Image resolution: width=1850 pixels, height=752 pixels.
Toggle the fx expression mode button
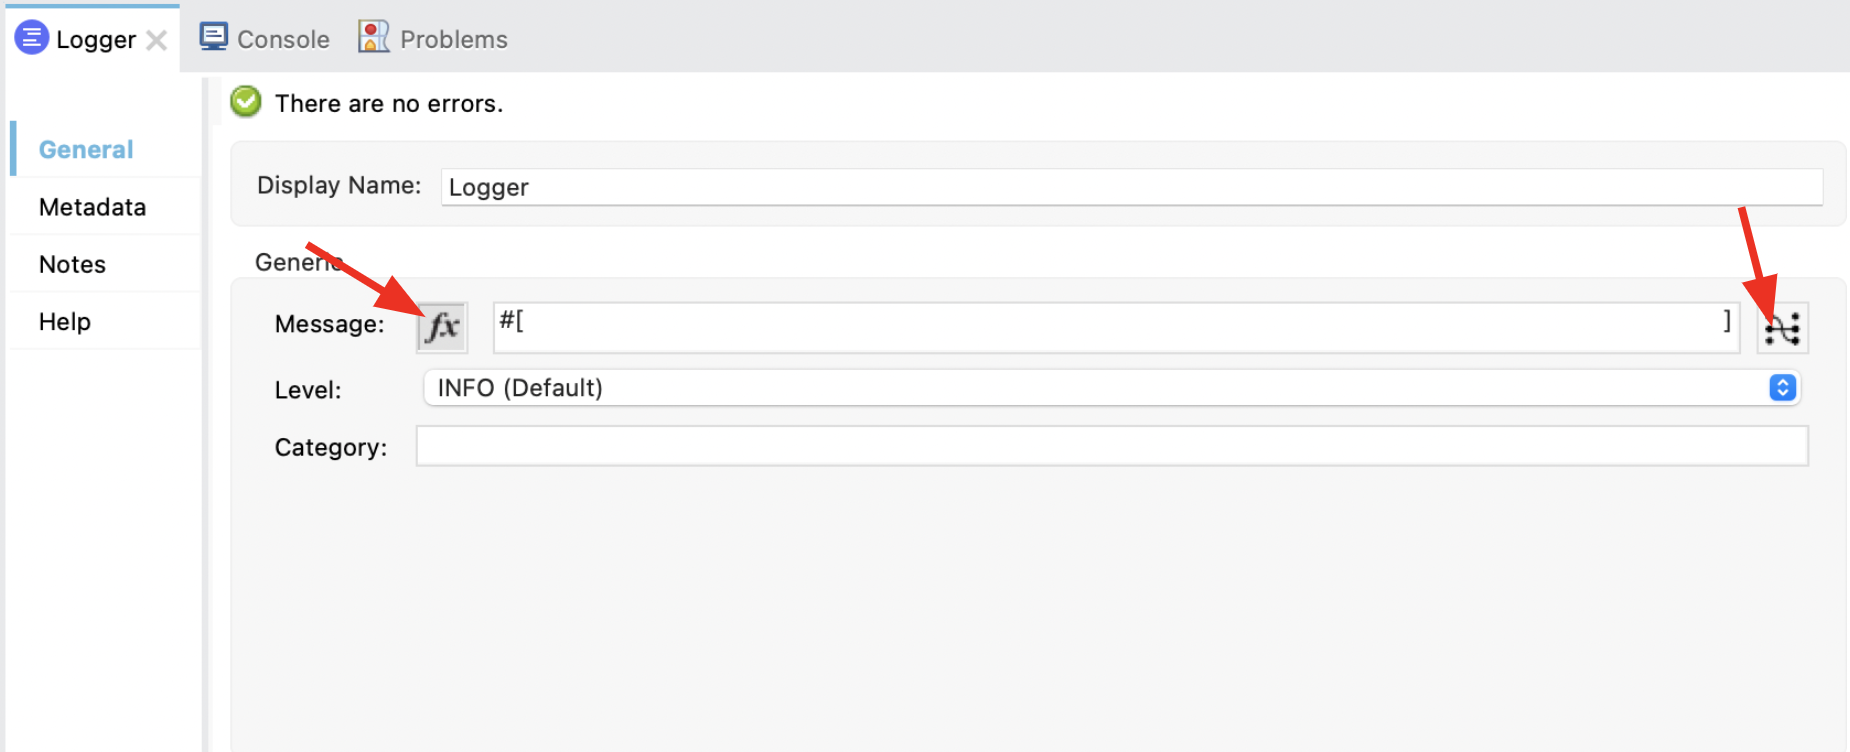pos(442,327)
